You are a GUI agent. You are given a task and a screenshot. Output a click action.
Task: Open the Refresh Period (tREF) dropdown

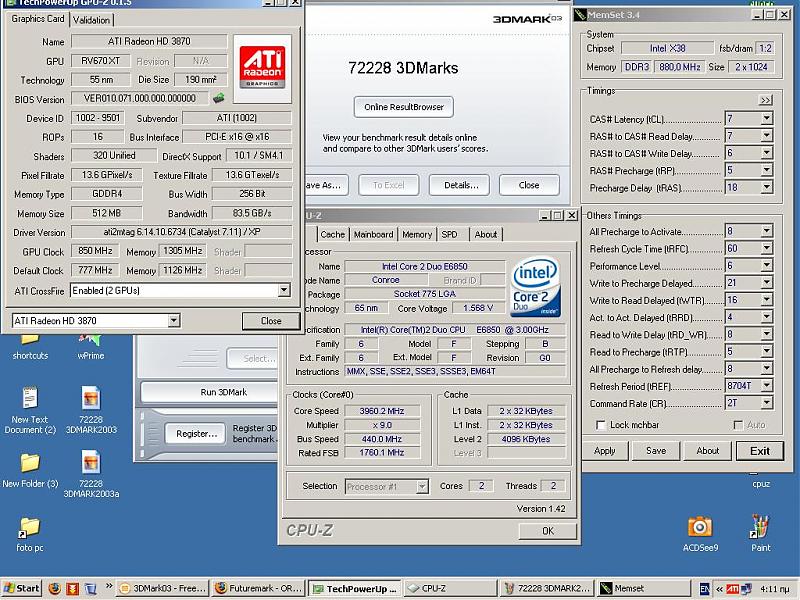point(766,386)
